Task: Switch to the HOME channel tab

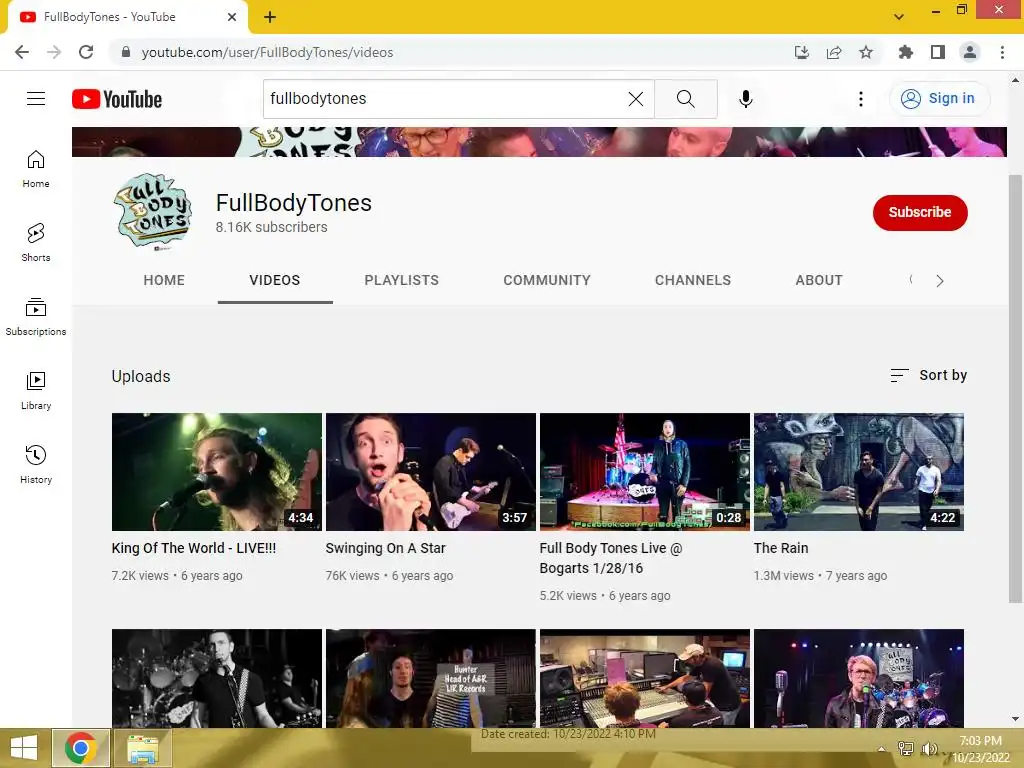Action: coord(164,280)
